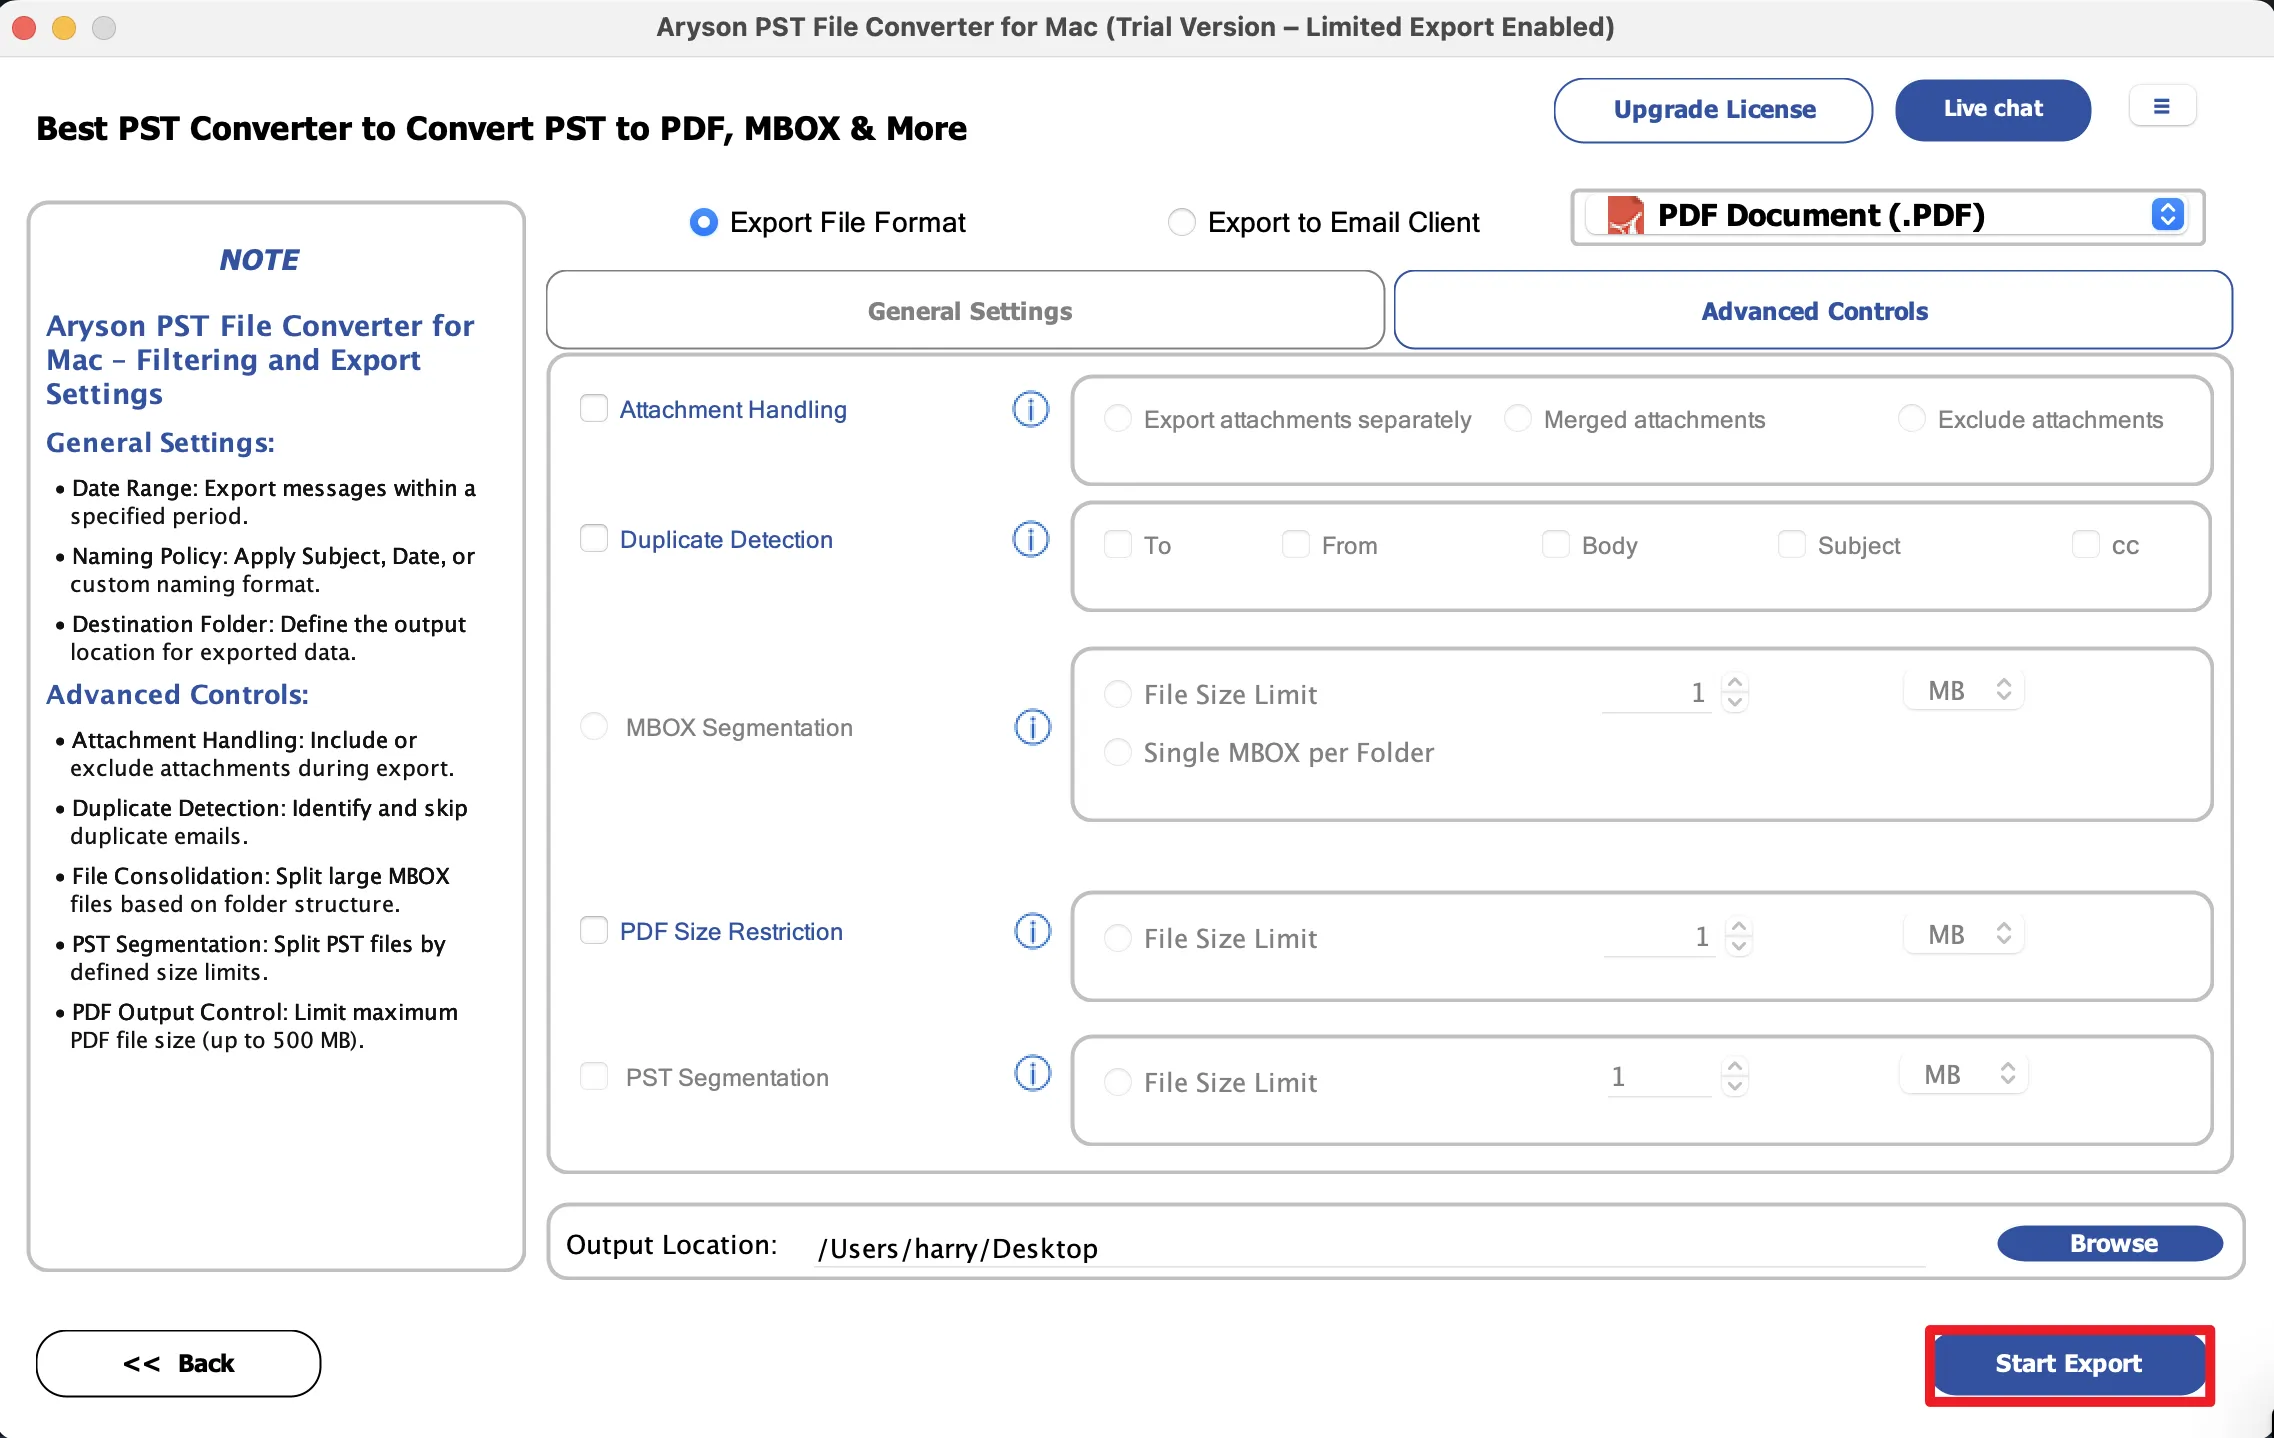
Task: Click the Upgrade License button
Action: tap(1713, 110)
